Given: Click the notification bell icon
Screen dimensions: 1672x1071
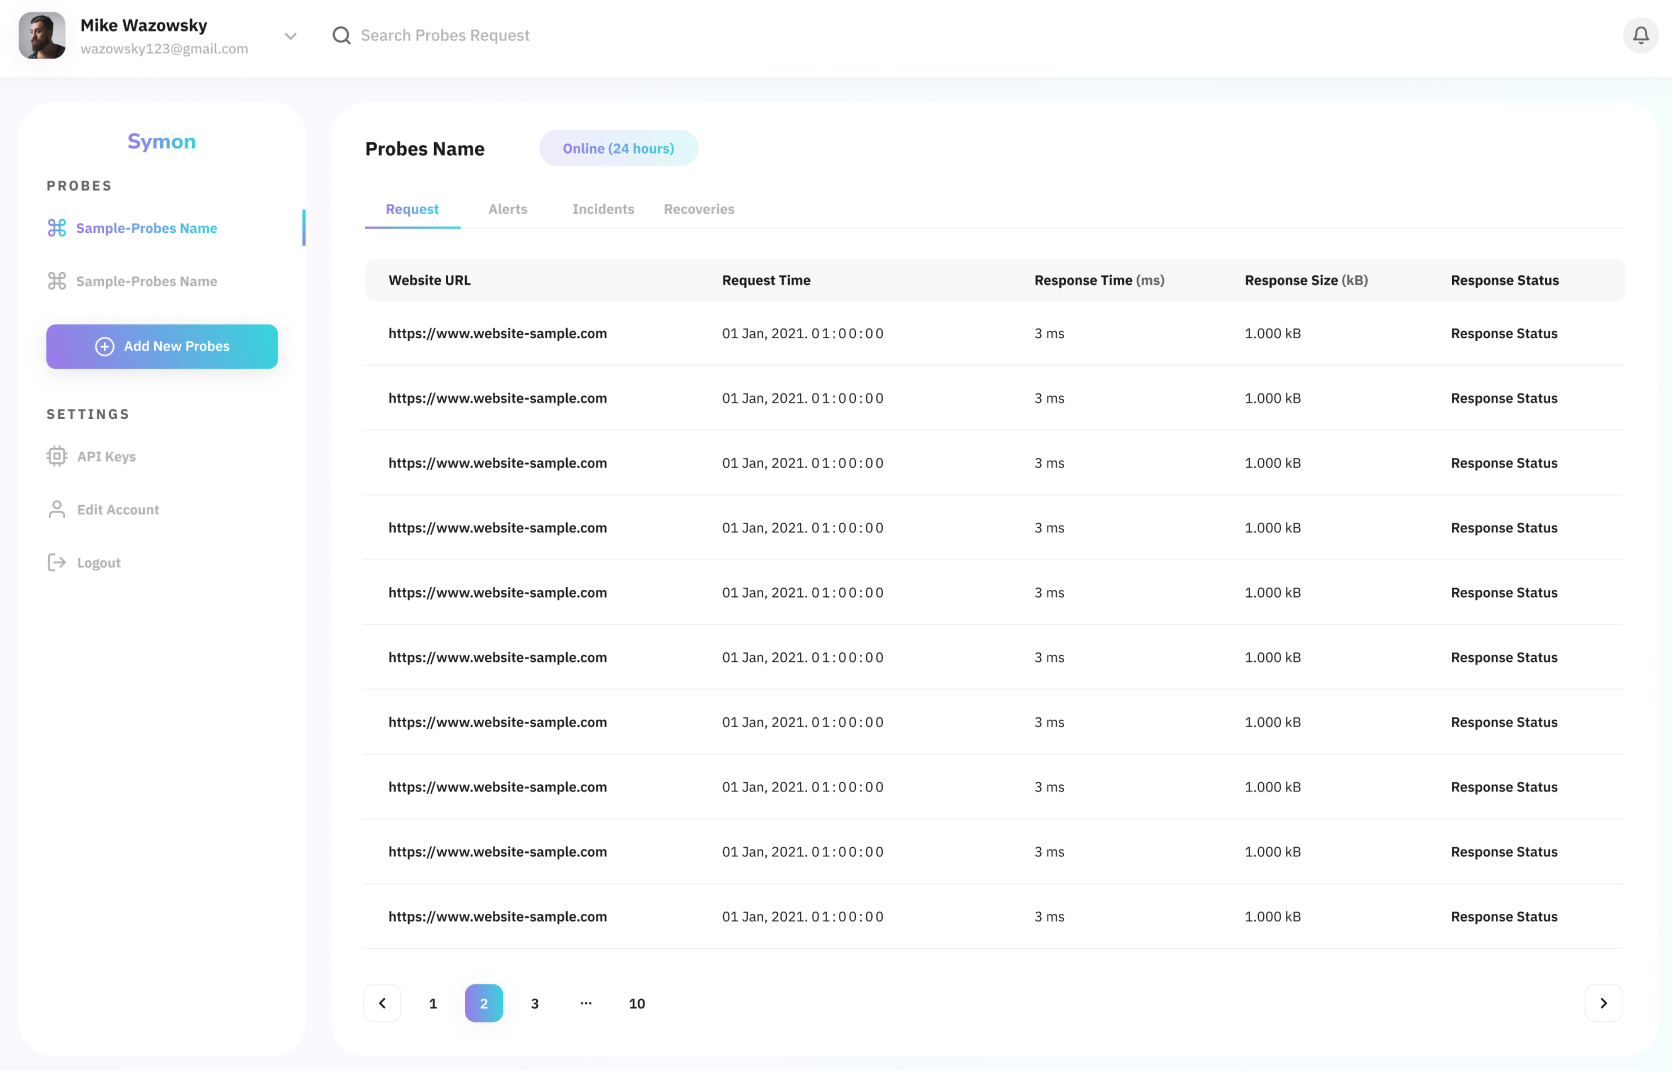Looking at the screenshot, I should pos(1640,36).
